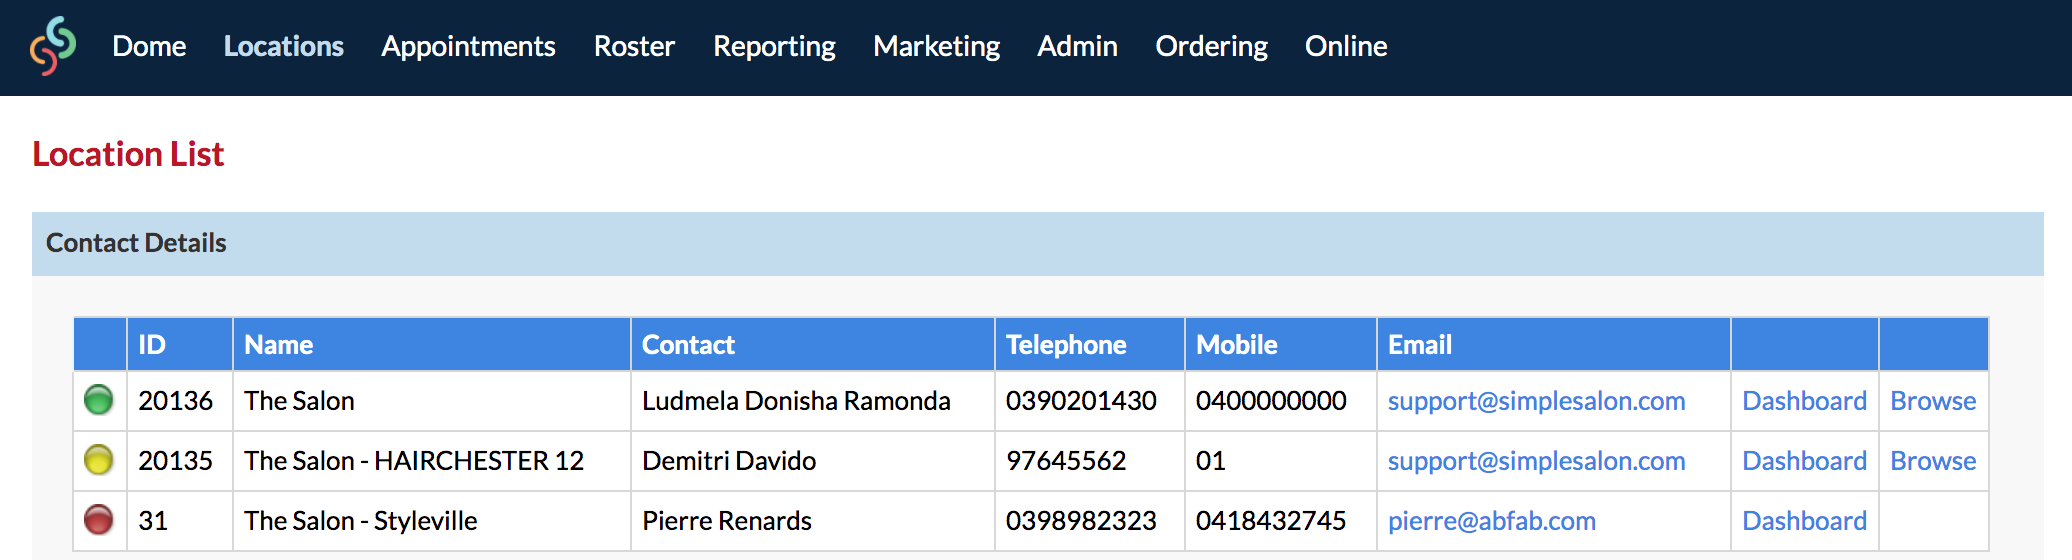Viewport: 2072px width, 560px height.
Task: Click the Simple Salon logo icon
Action: [53, 46]
